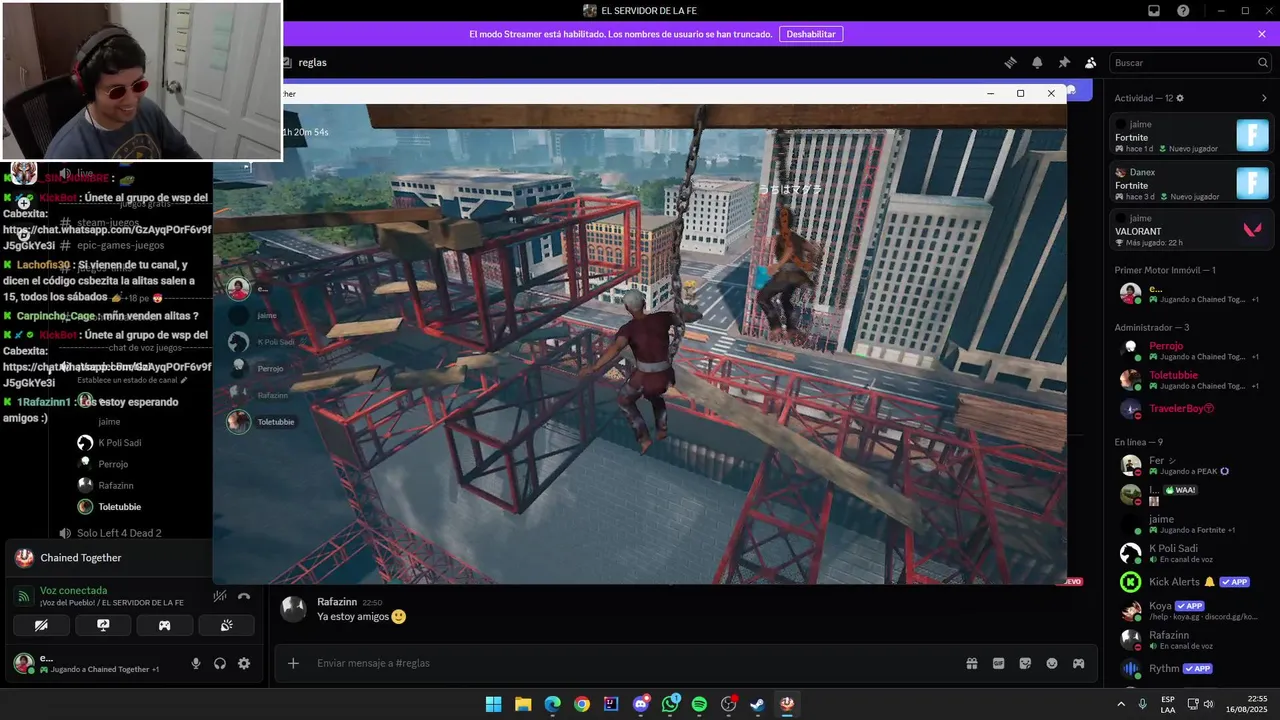
Task: Open the sticker picker
Action: 1025,663
